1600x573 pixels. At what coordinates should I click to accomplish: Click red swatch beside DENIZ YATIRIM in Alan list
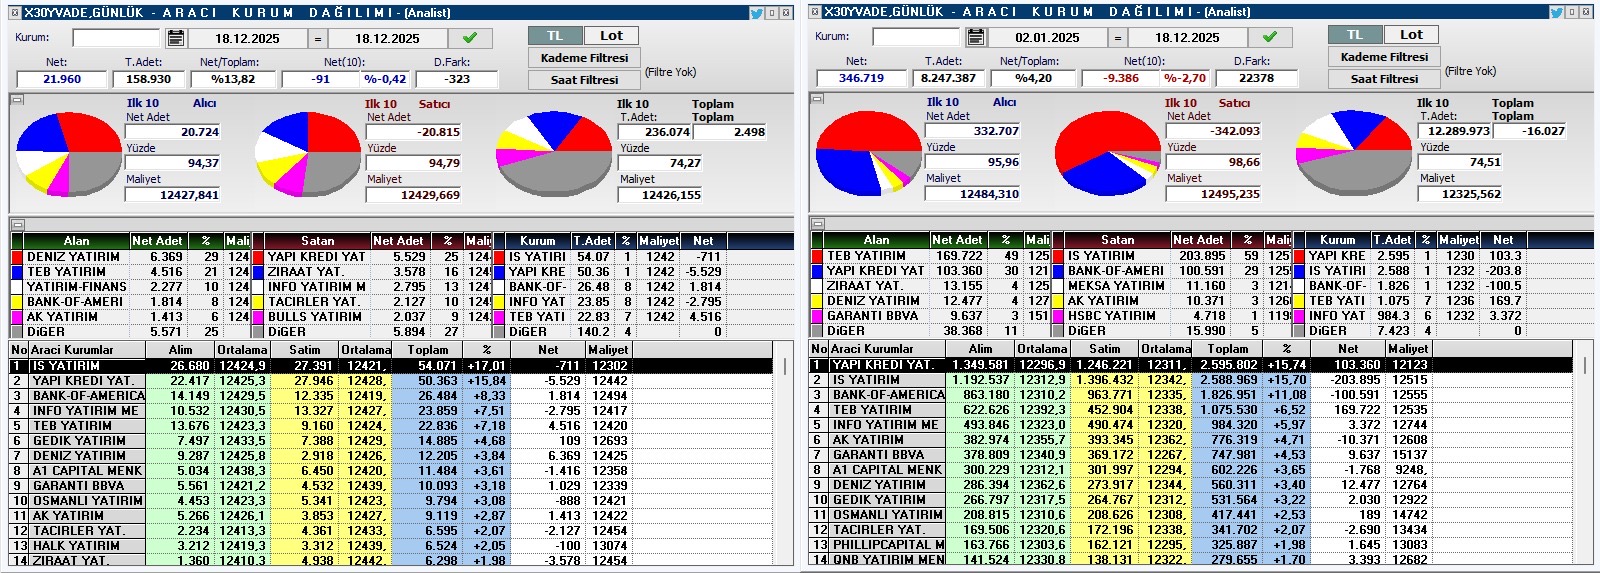click(x=17, y=257)
